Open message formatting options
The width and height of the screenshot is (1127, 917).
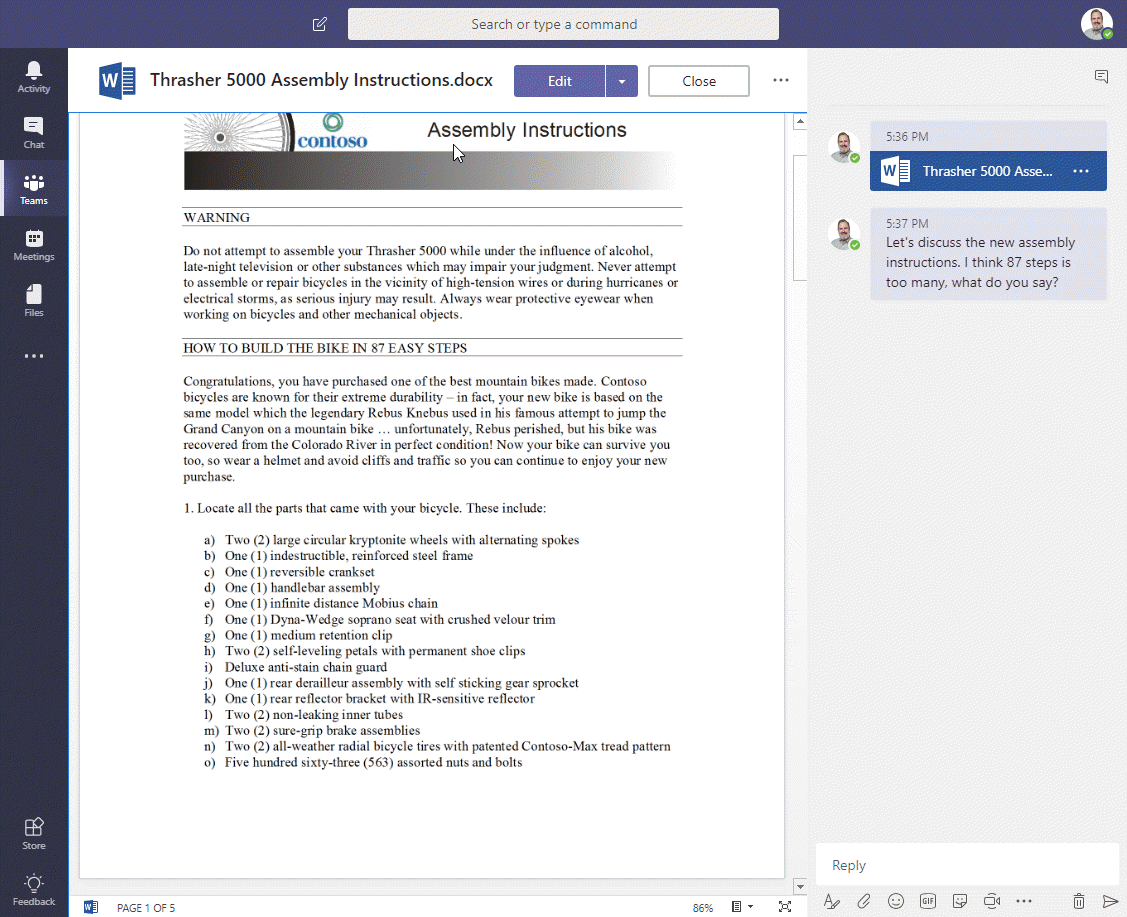pyautogui.click(x=832, y=901)
